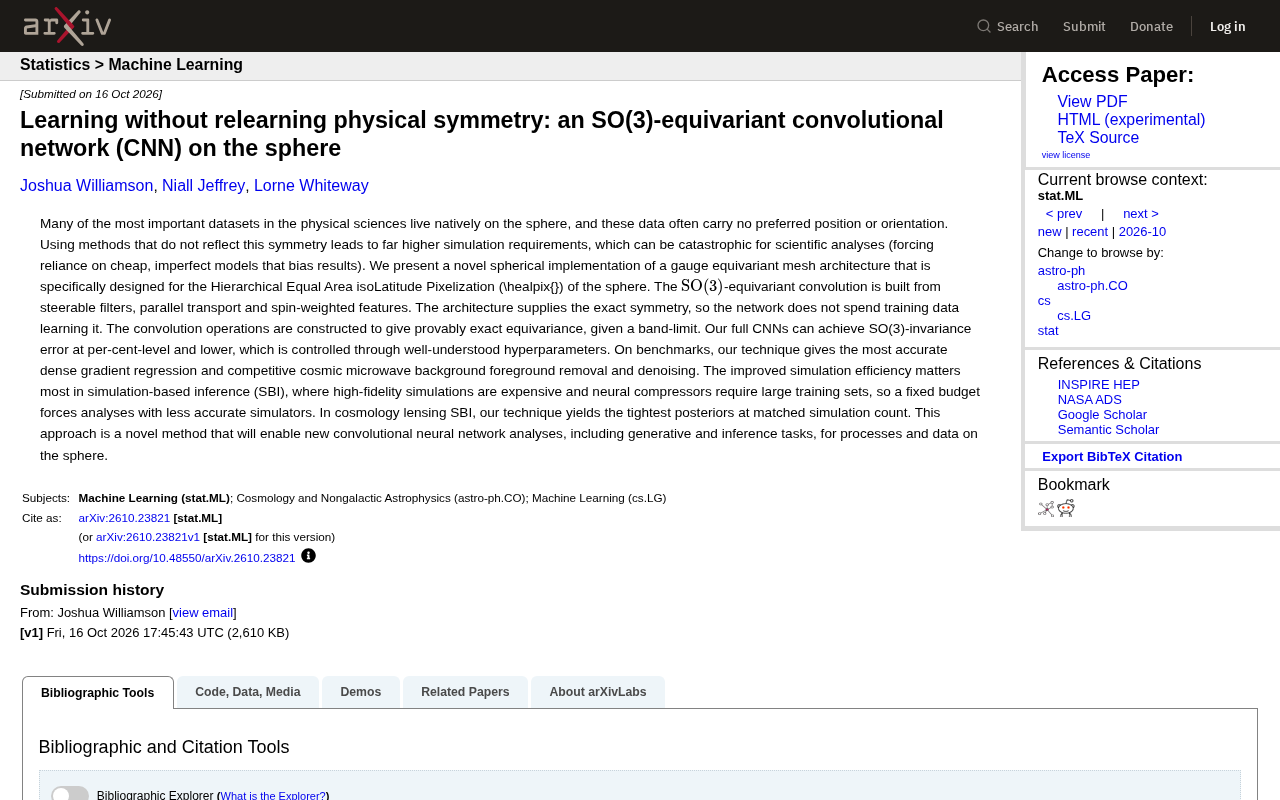1280x800 pixels.
Task: Click the DOI info icon
Action: point(308,556)
